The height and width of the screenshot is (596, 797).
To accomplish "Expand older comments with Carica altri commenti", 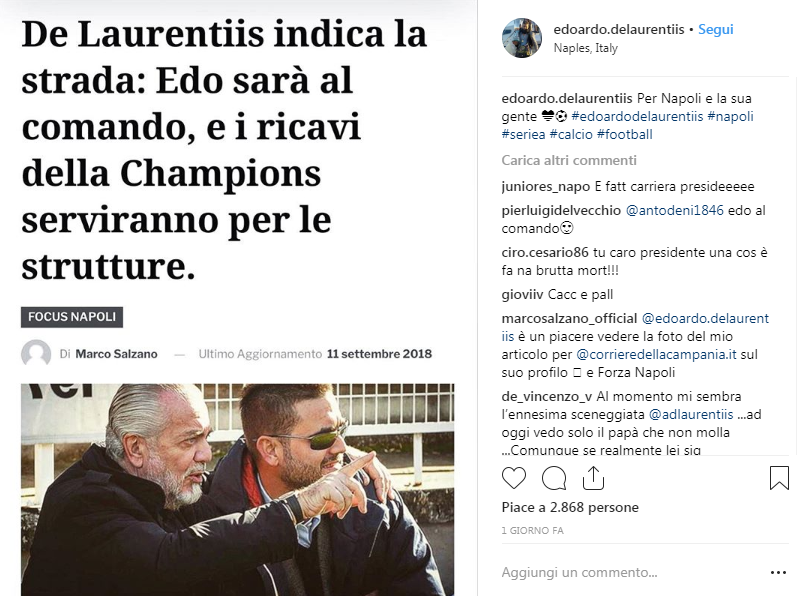I will 569,161.
